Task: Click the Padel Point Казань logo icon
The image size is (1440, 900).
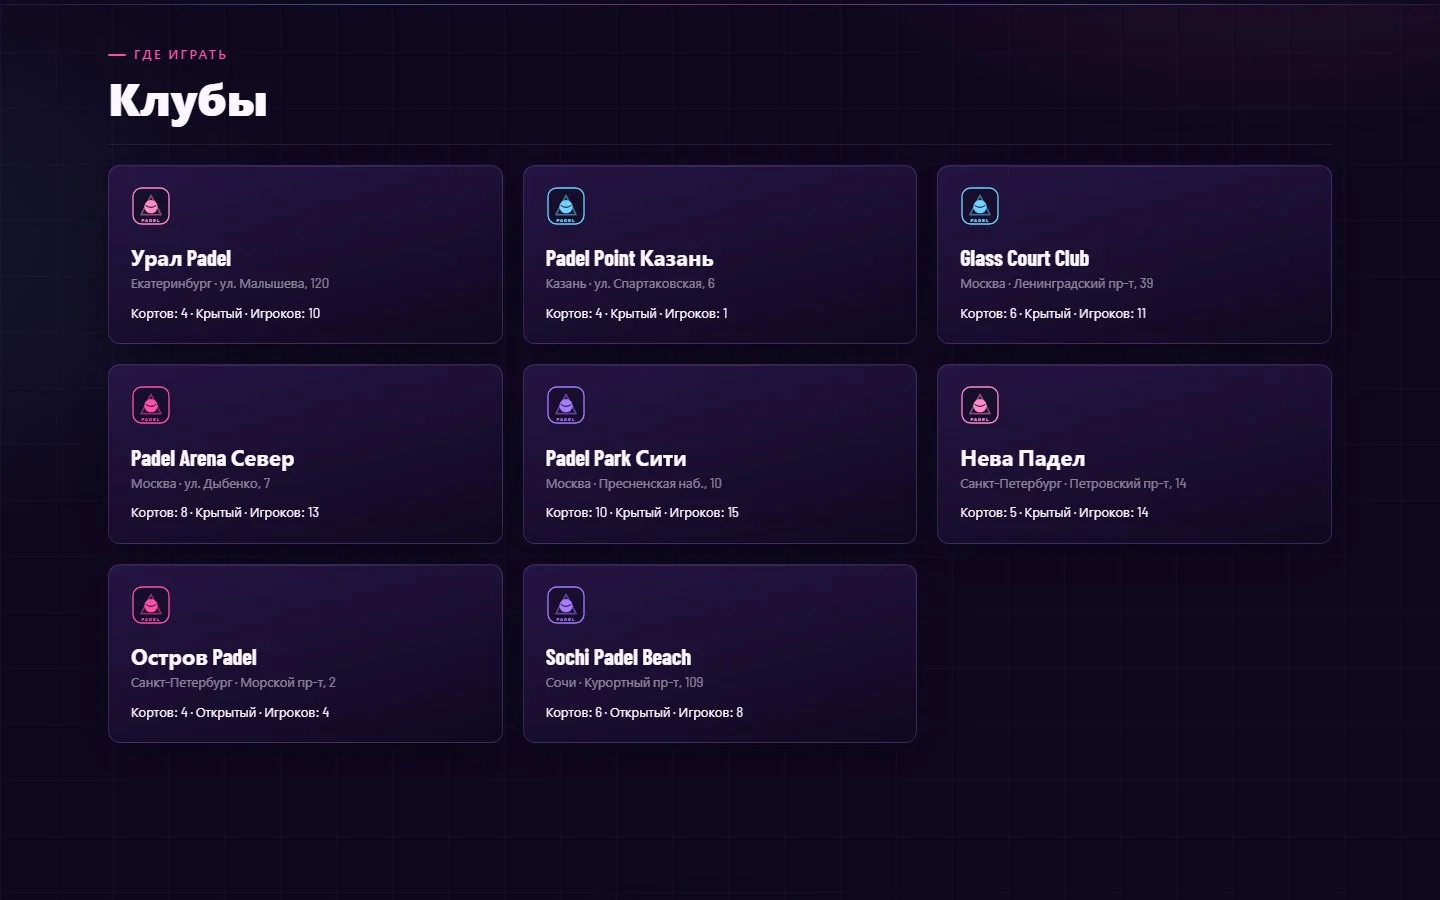Action: click(x=566, y=206)
